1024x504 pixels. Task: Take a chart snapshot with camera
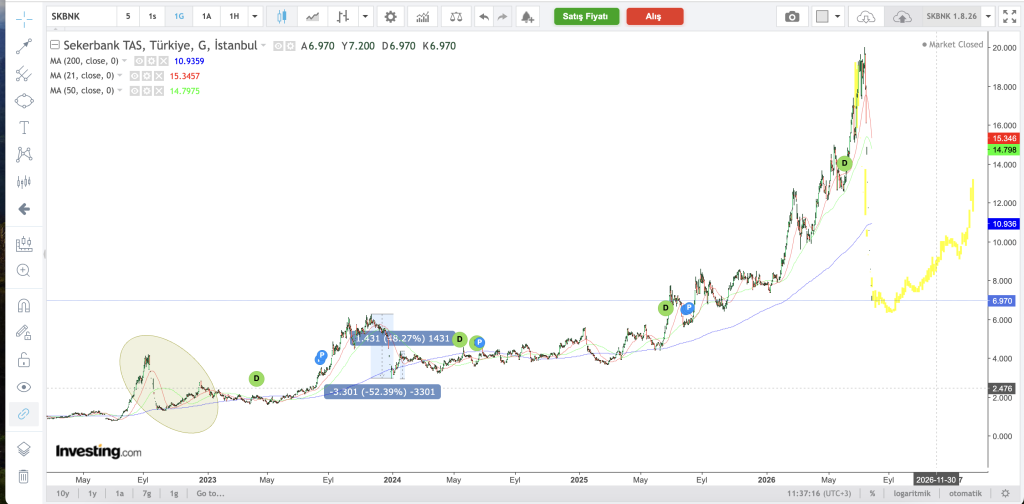(x=792, y=16)
